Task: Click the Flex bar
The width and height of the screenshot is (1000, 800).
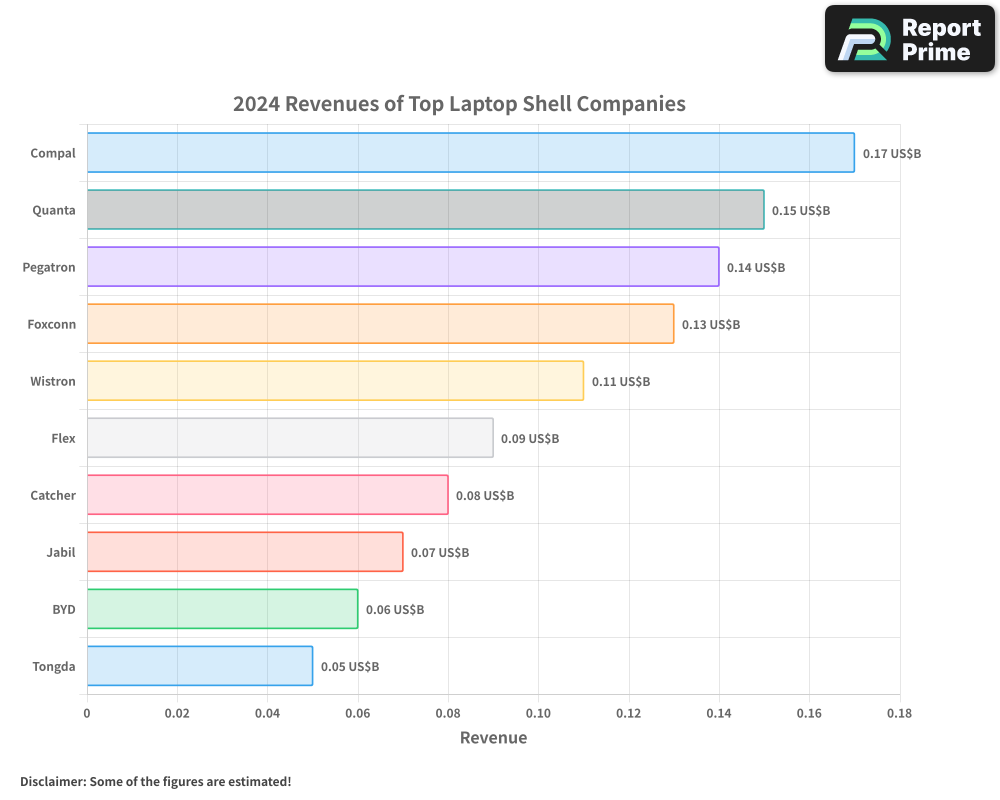Action: click(x=290, y=438)
